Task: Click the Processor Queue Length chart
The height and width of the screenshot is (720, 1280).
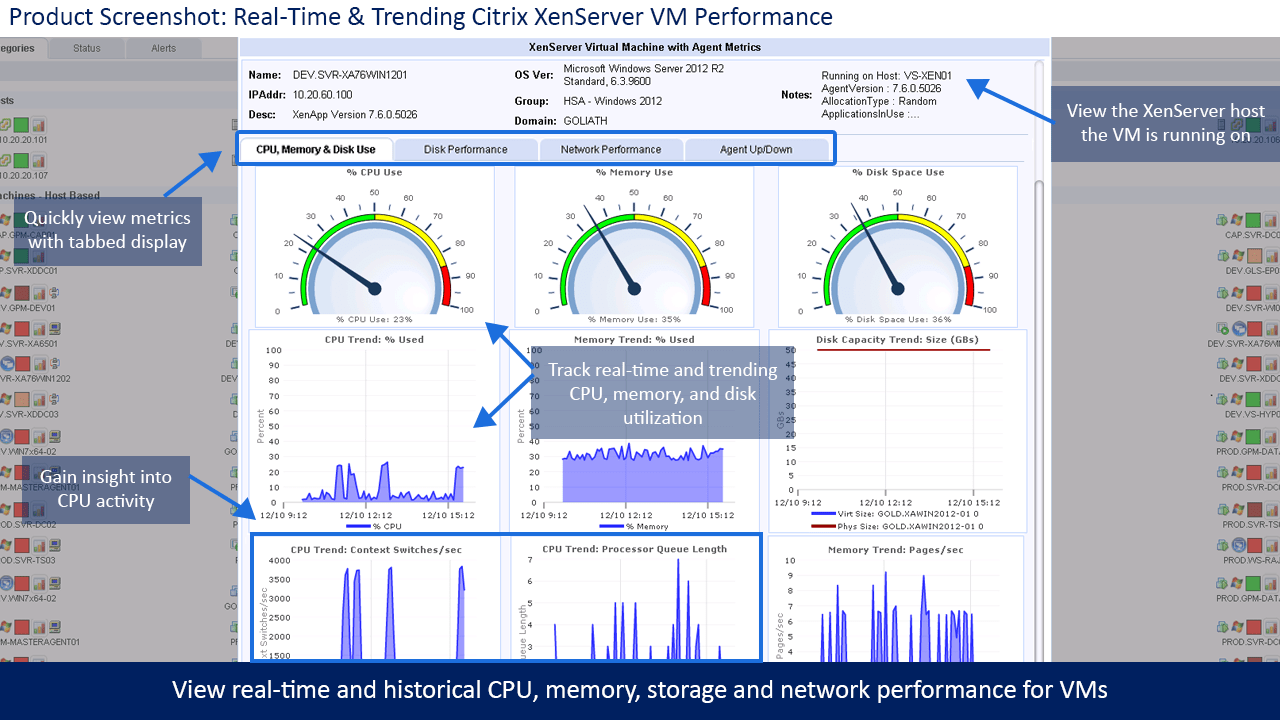Action: (x=634, y=598)
